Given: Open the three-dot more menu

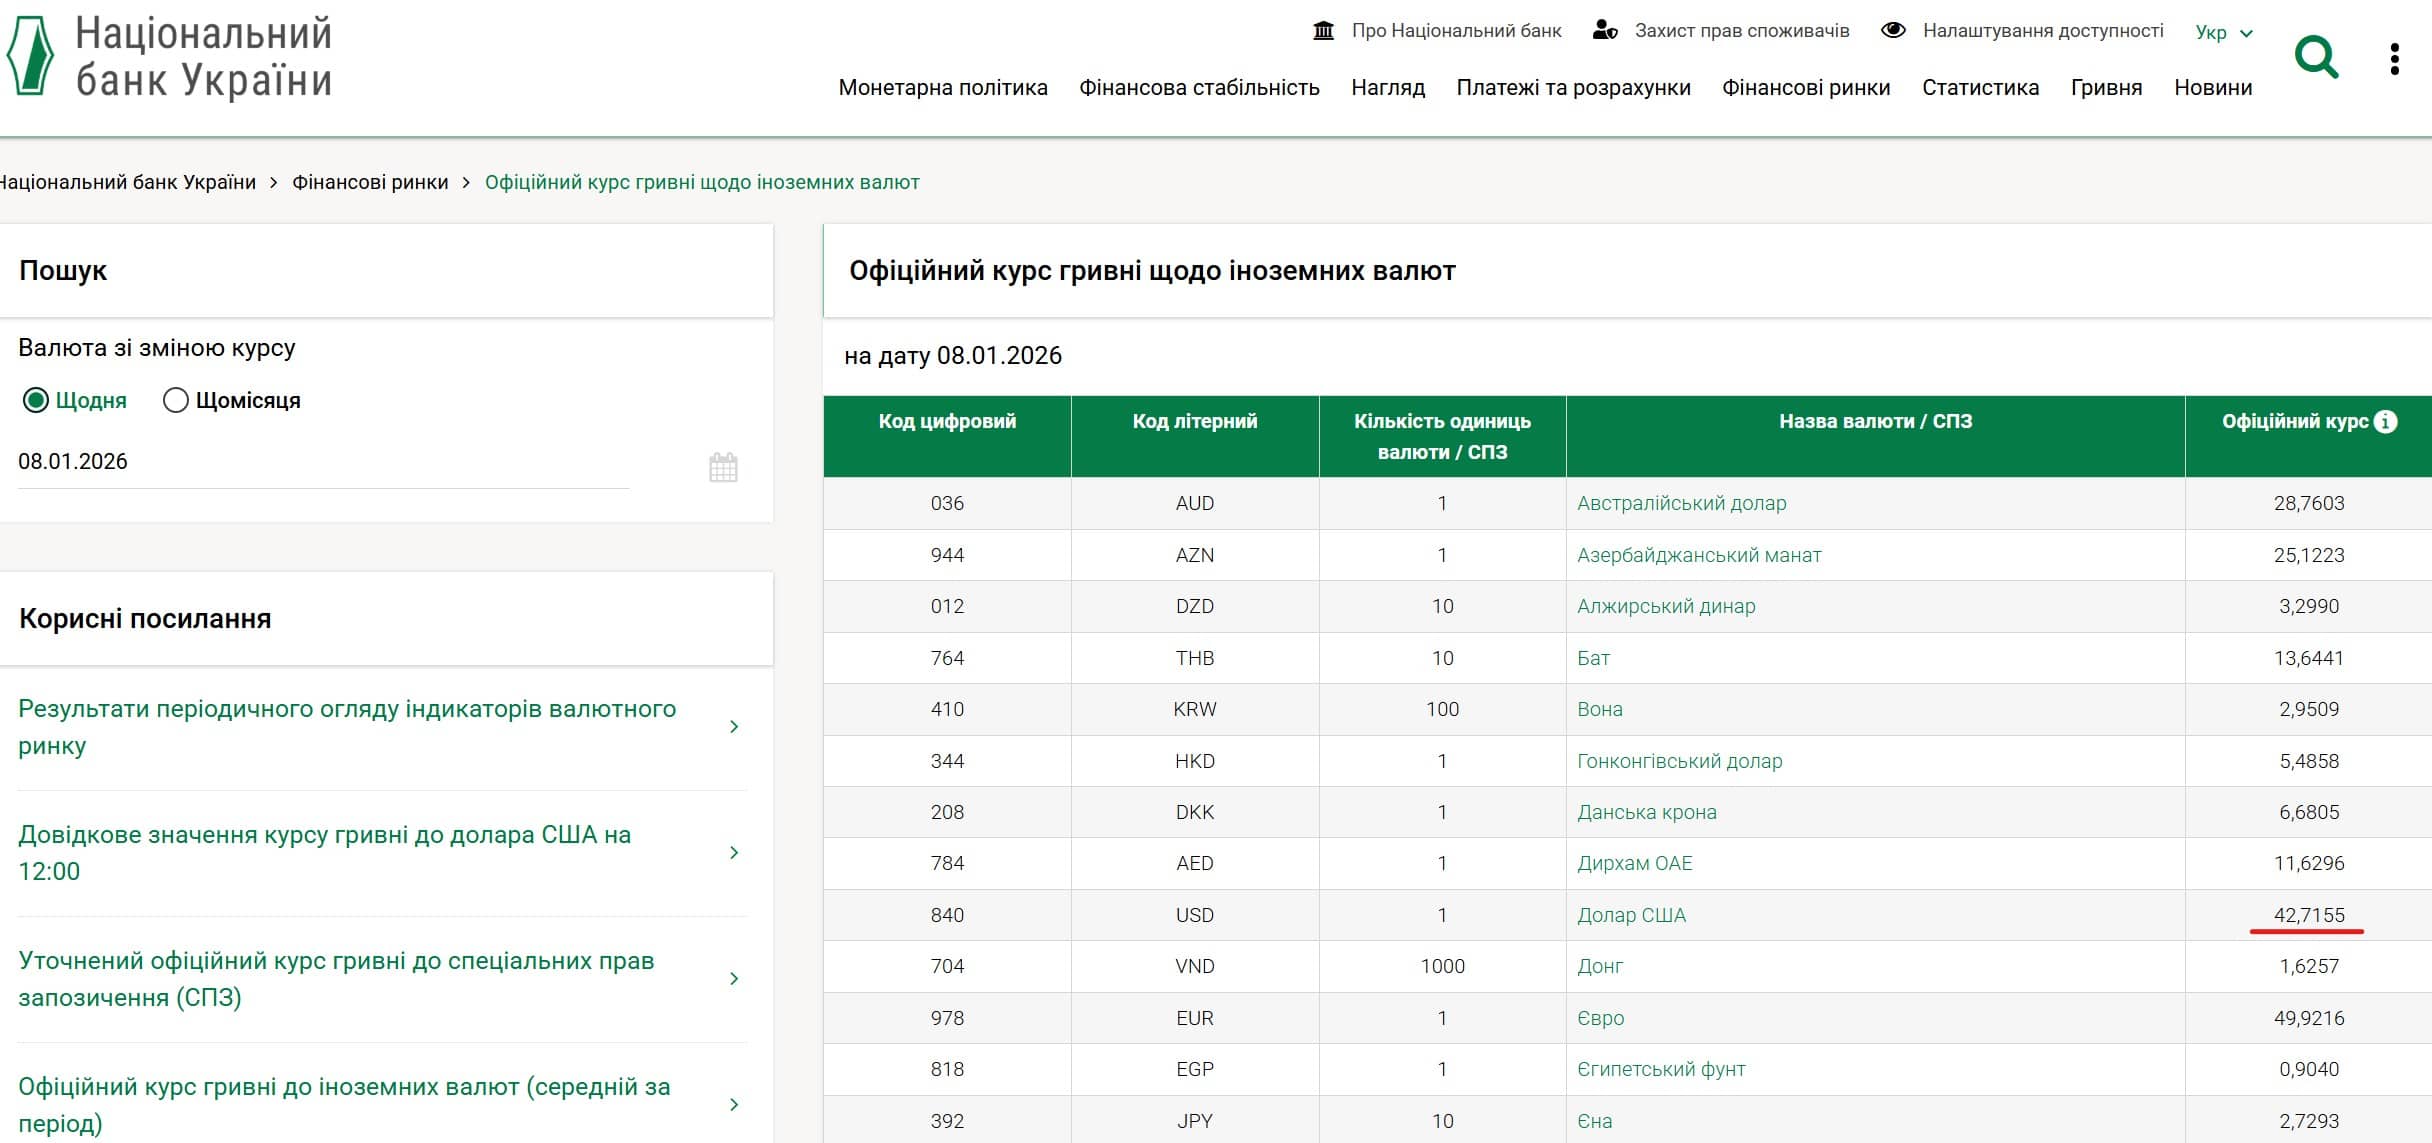Looking at the screenshot, I should click(2394, 59).
